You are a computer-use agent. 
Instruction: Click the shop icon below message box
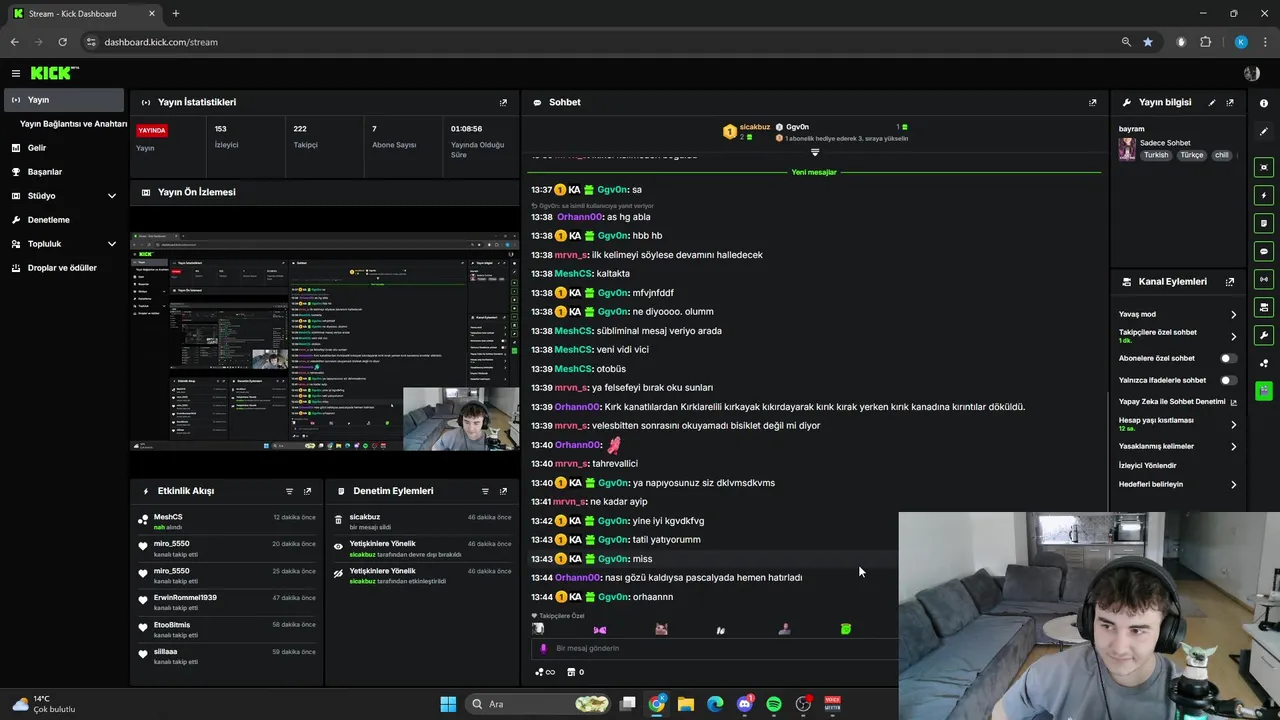tap(571, 672)
